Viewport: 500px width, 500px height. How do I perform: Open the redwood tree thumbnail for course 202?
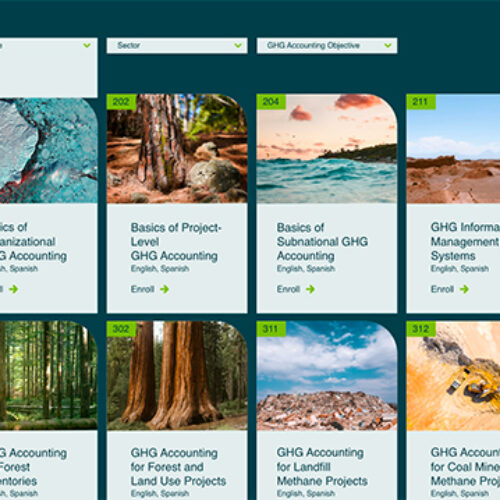click(x=177, y=149)
